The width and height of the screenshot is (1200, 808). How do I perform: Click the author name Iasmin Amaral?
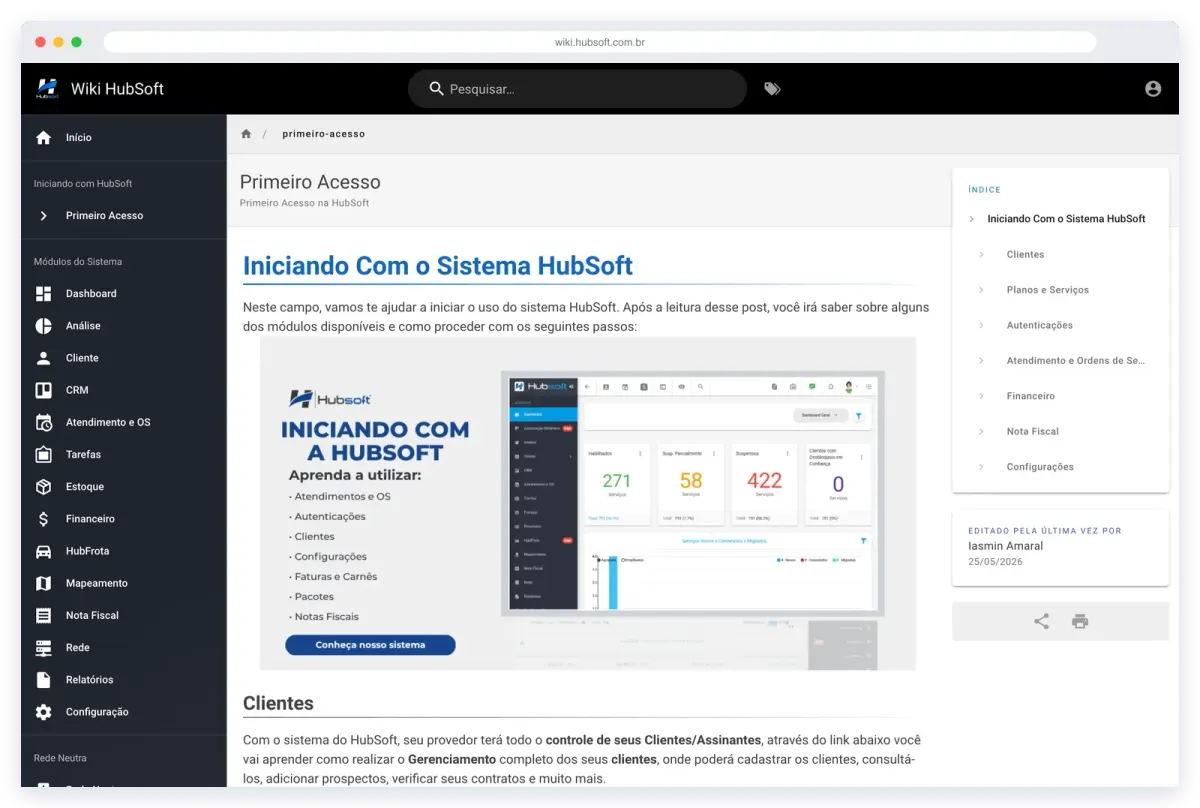[1005, 546]
